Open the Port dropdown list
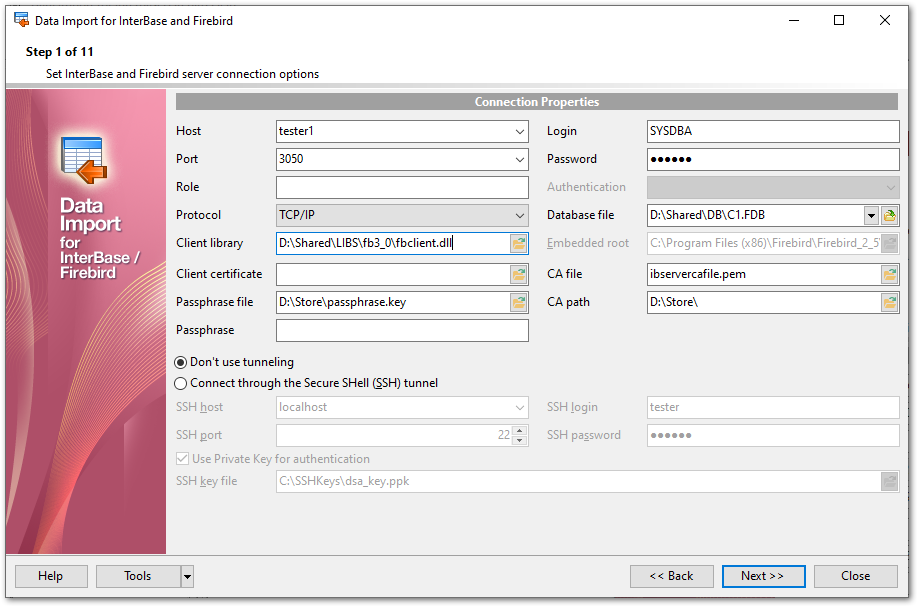Image resolution: width=918 pixels, height=607 pixels. [520, 159]
